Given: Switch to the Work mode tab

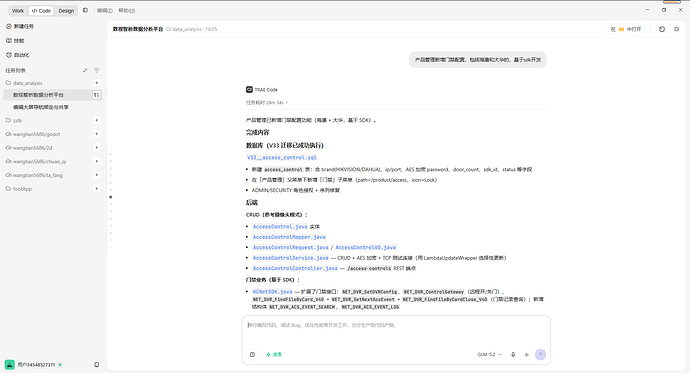Looking at the screenshot, I should coord(18,11).
